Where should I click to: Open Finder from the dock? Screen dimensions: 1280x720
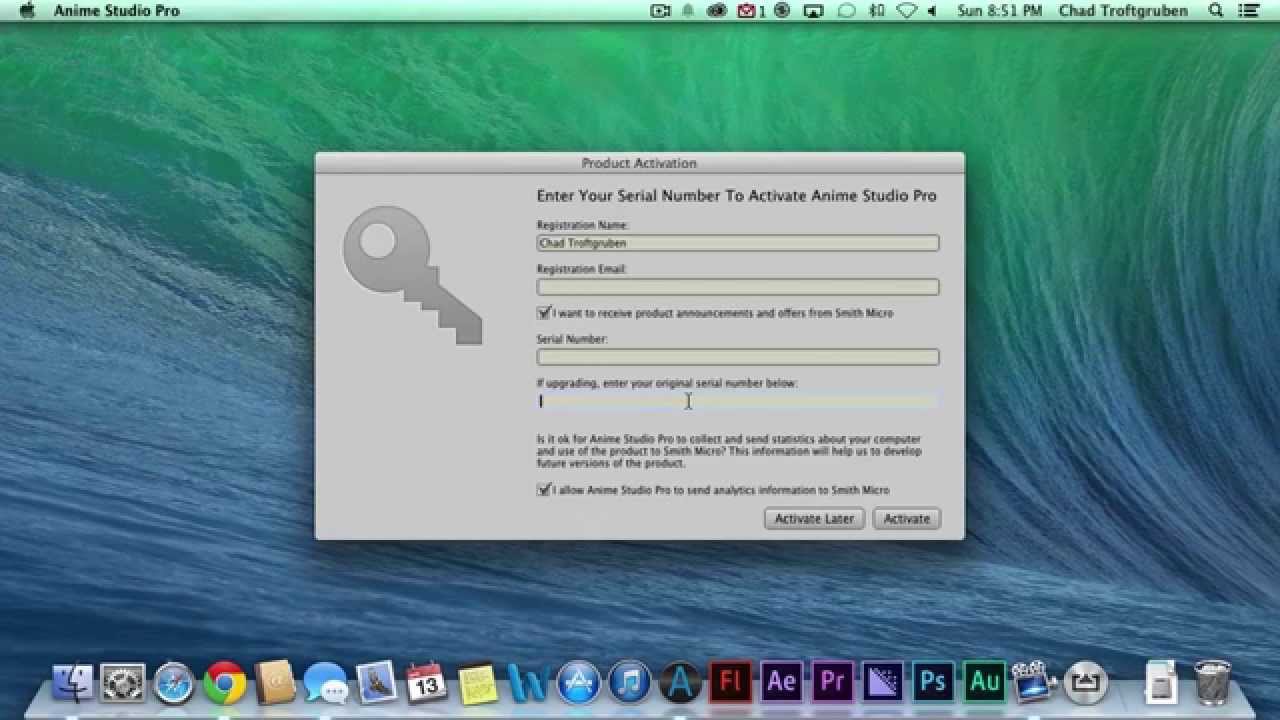pyautogui.click(x=72, y=682)
